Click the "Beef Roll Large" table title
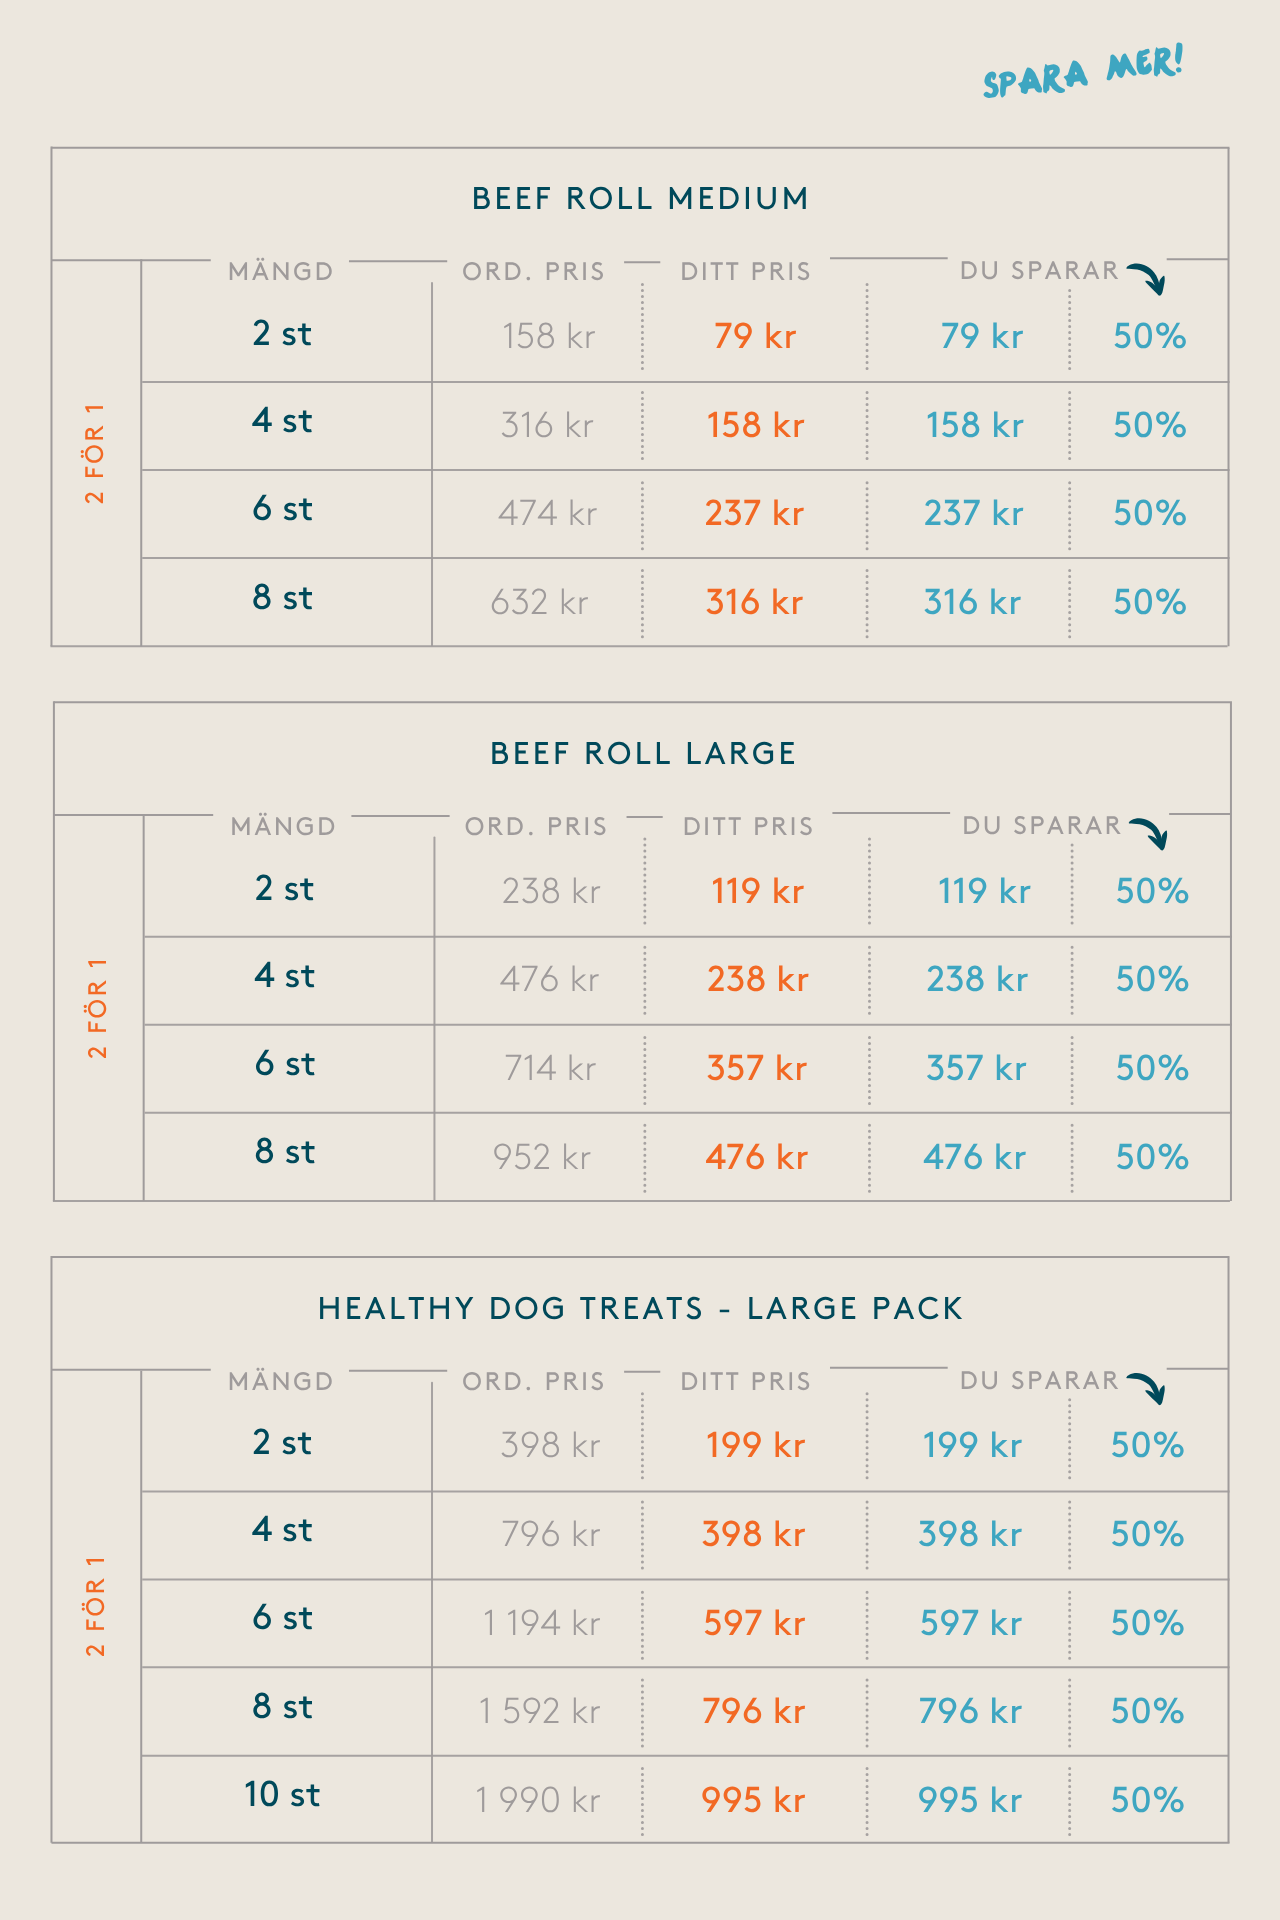 [643, 753]
